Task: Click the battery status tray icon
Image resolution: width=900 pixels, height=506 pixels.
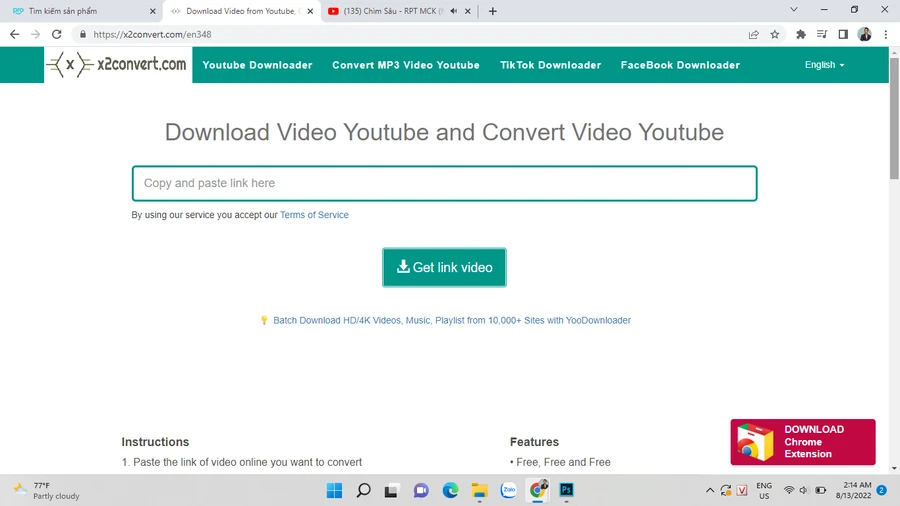Action: 821,491
